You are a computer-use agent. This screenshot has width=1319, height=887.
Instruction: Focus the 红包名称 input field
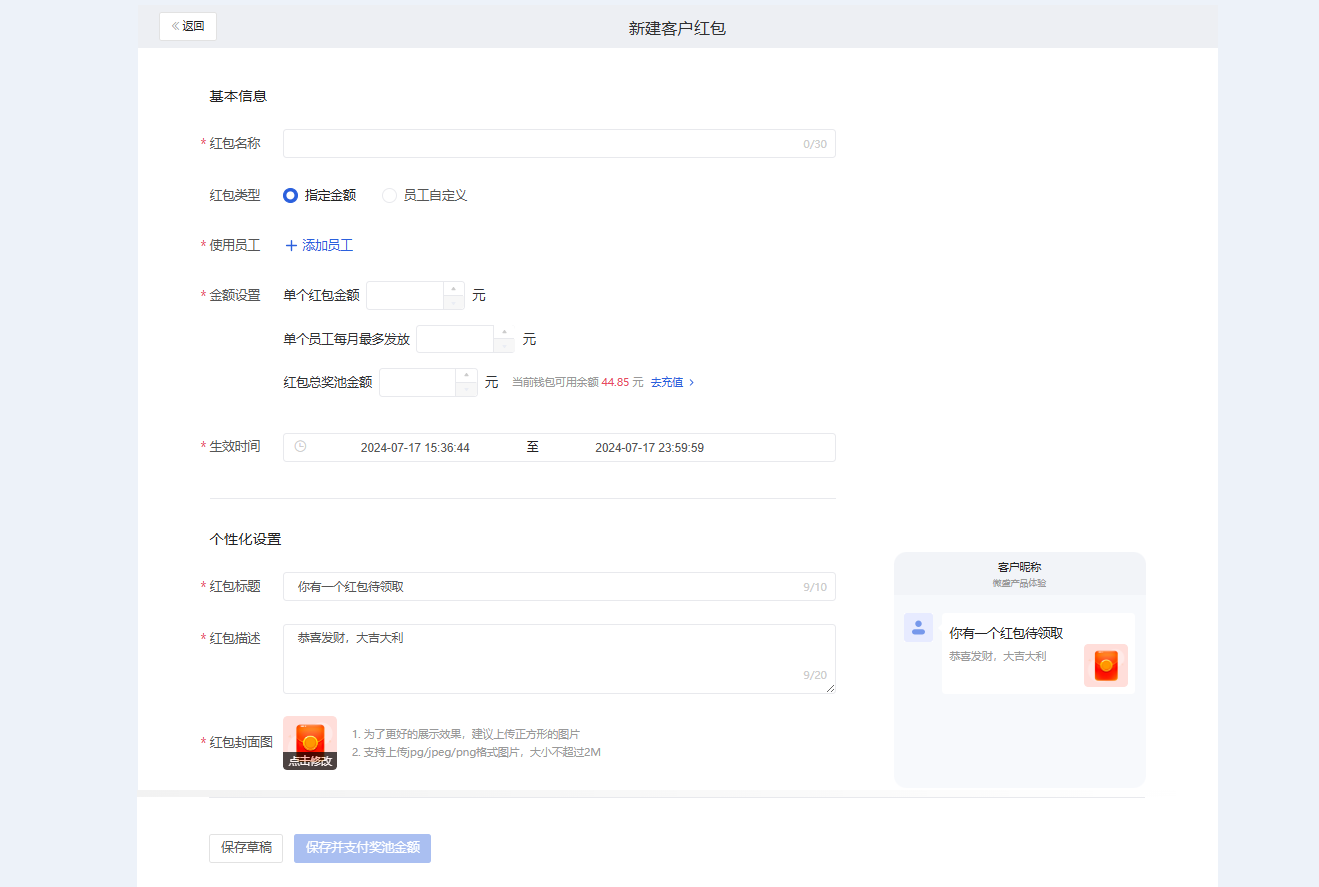[559, 144]
